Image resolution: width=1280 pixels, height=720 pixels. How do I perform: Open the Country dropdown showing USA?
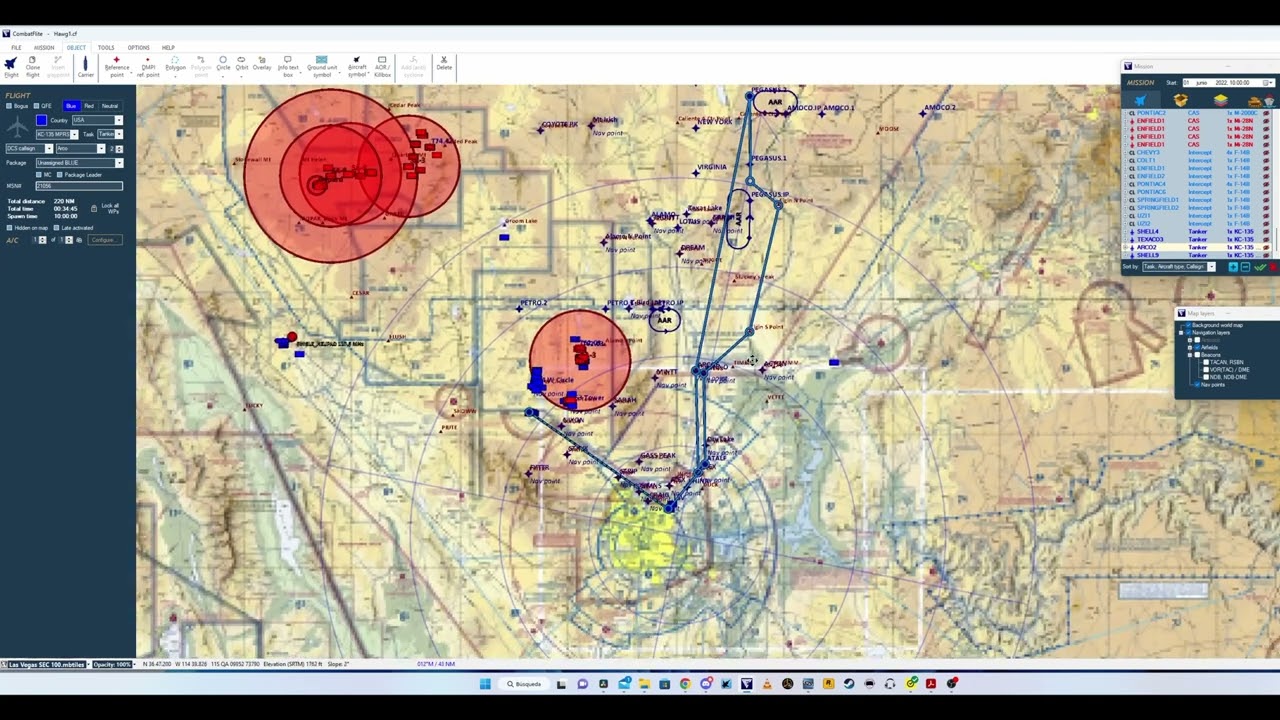[97, 120]
